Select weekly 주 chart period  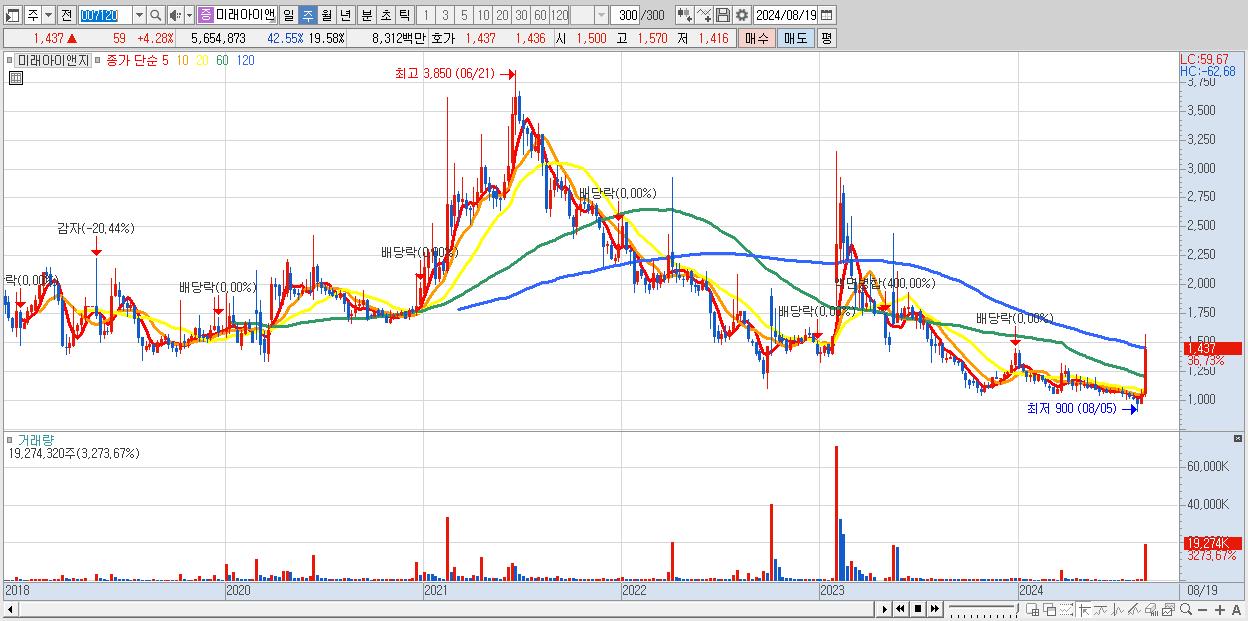pos(307,15)
